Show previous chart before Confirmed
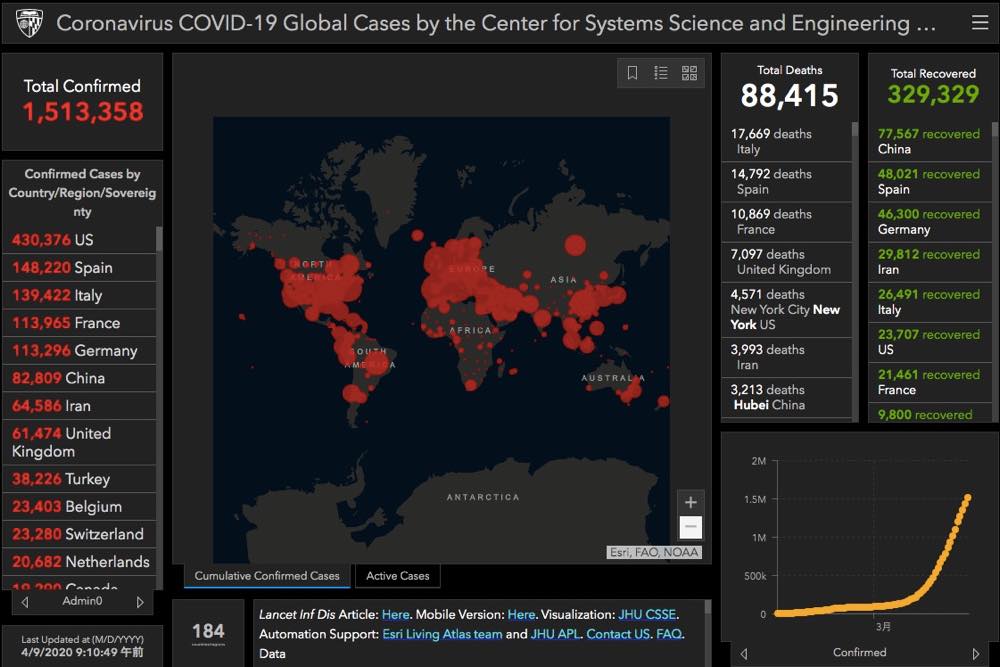This screenshot has height=667, width=1000. [x=744, y=653]
